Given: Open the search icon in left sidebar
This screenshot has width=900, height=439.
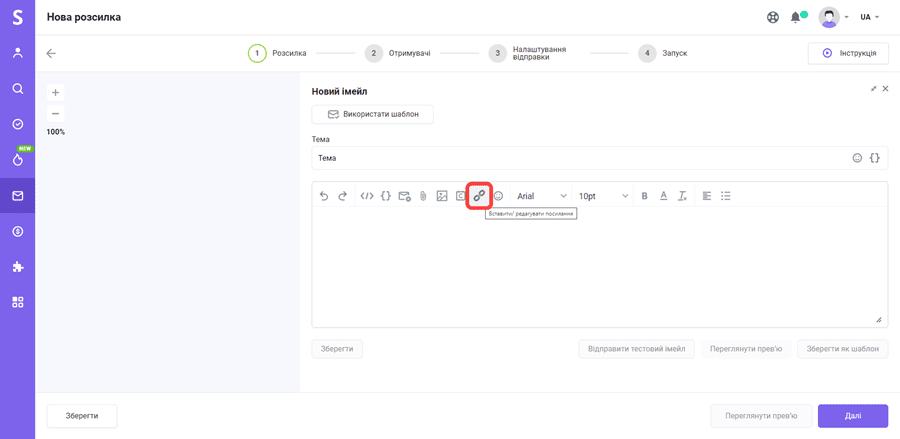Looking at the screenshot, I should tap(18, 89).
